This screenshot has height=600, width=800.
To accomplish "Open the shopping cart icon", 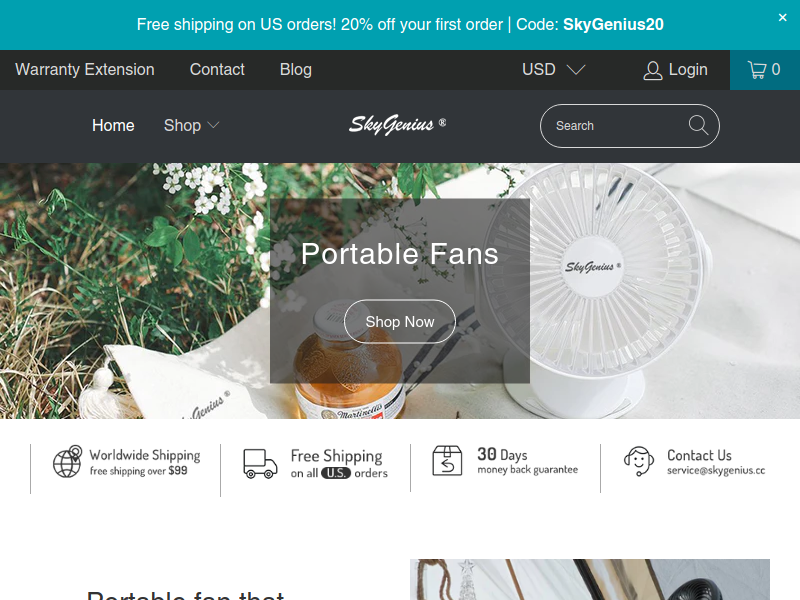I will (757, 70).
